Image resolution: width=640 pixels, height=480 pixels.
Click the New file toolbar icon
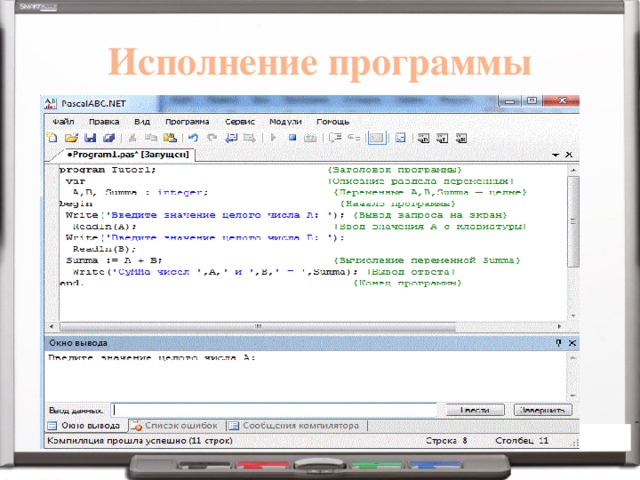52,138
